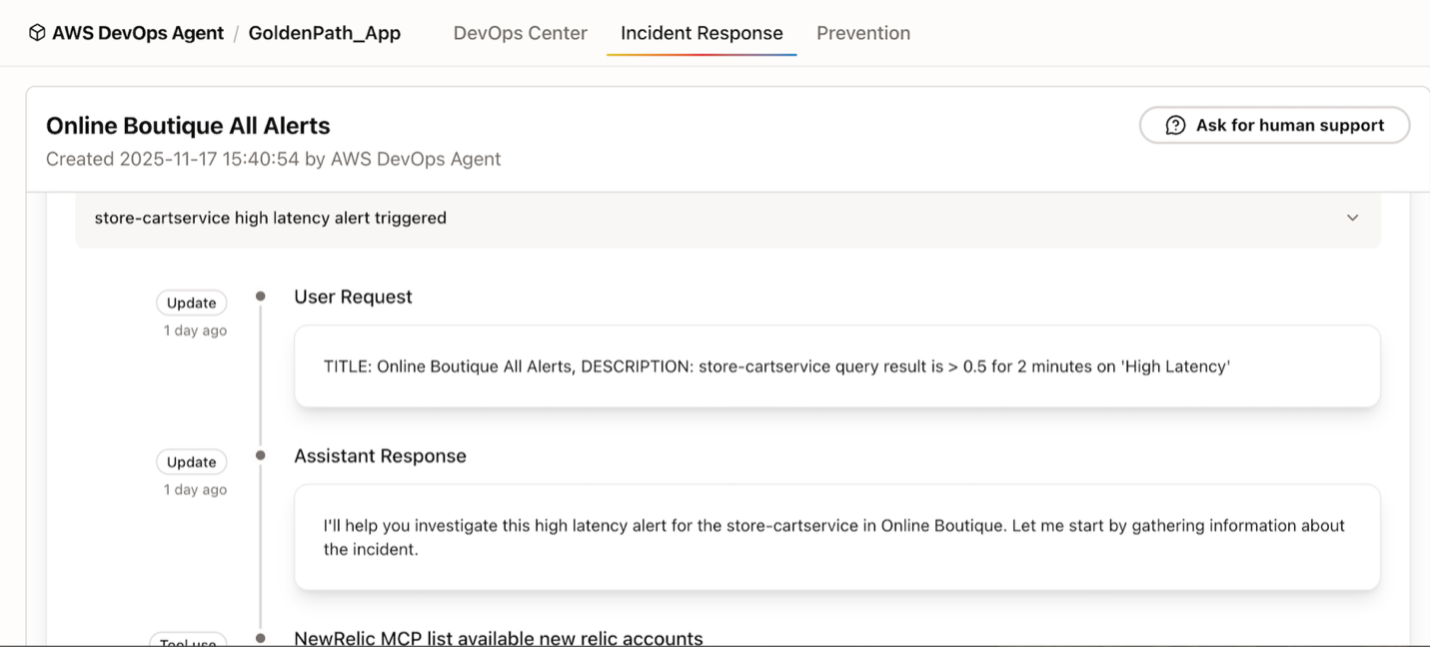Click the Update badge near Assistant Response
The image size is (1430, 650).
point(191,461)
